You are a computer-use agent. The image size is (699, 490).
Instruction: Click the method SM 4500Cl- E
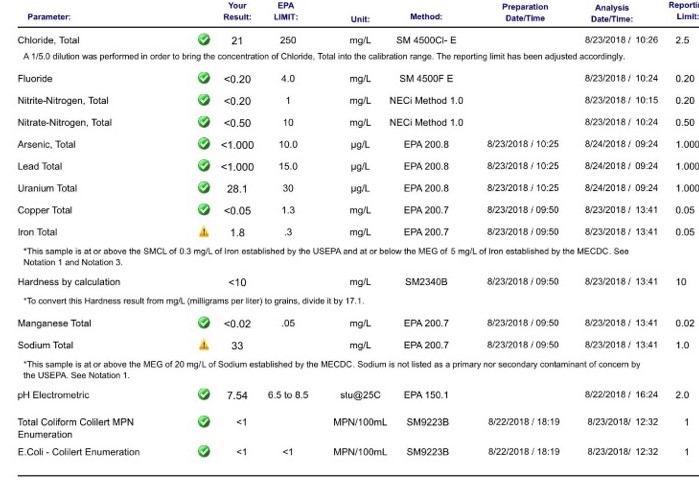pos(426,40)
